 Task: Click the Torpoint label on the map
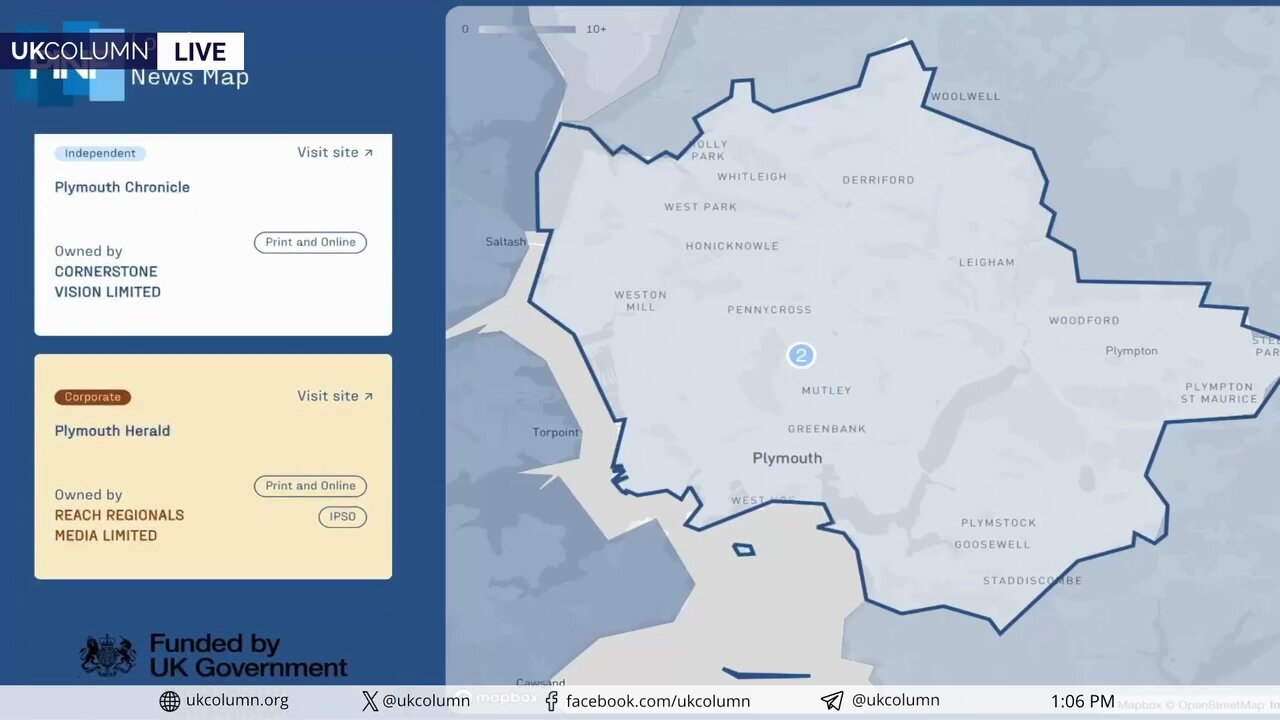(x=555, y=433)
